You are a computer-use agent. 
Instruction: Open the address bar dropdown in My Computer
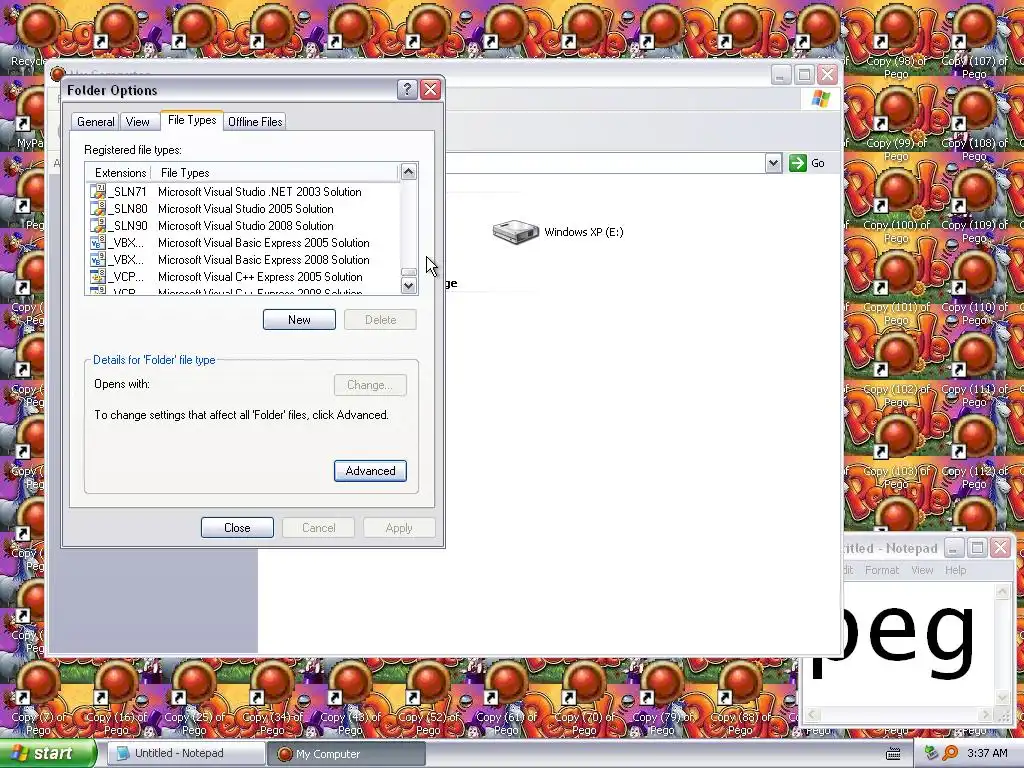(x=773, y=163)
